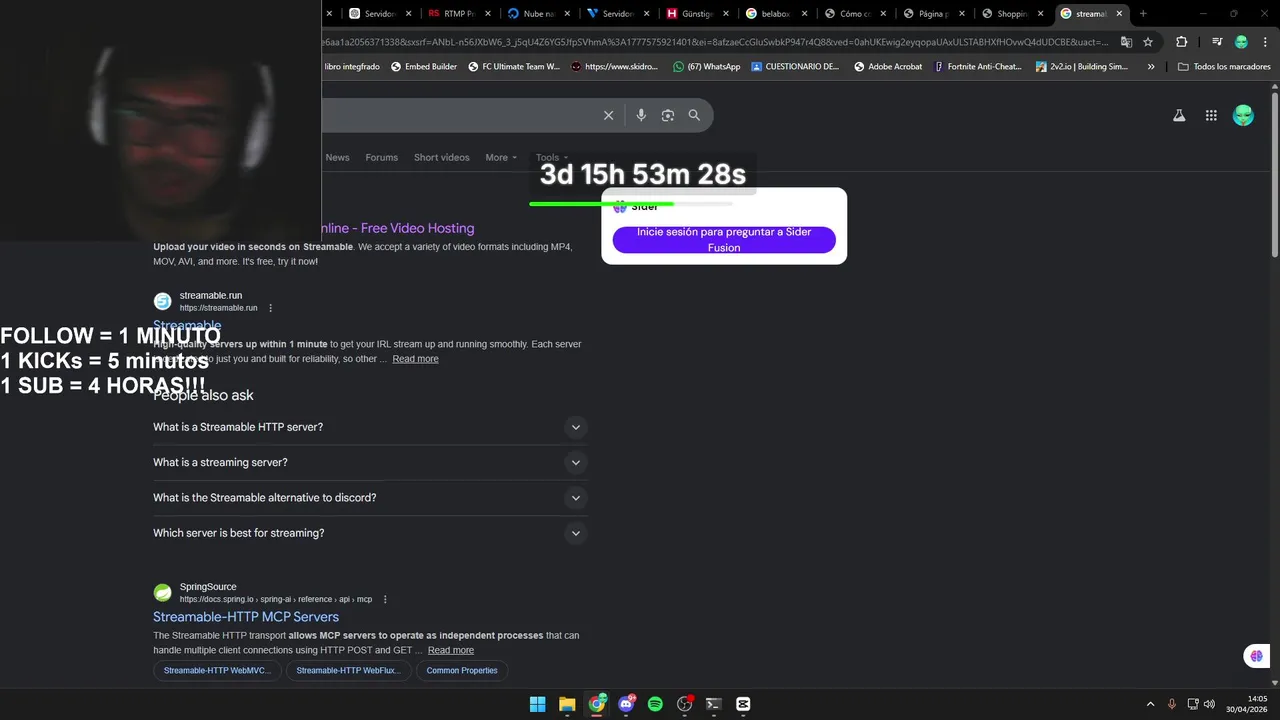Image resolution: width=1280 pixels, height=720 pixels.
Task: Clear the Google search box text
Action: point(608,115)
